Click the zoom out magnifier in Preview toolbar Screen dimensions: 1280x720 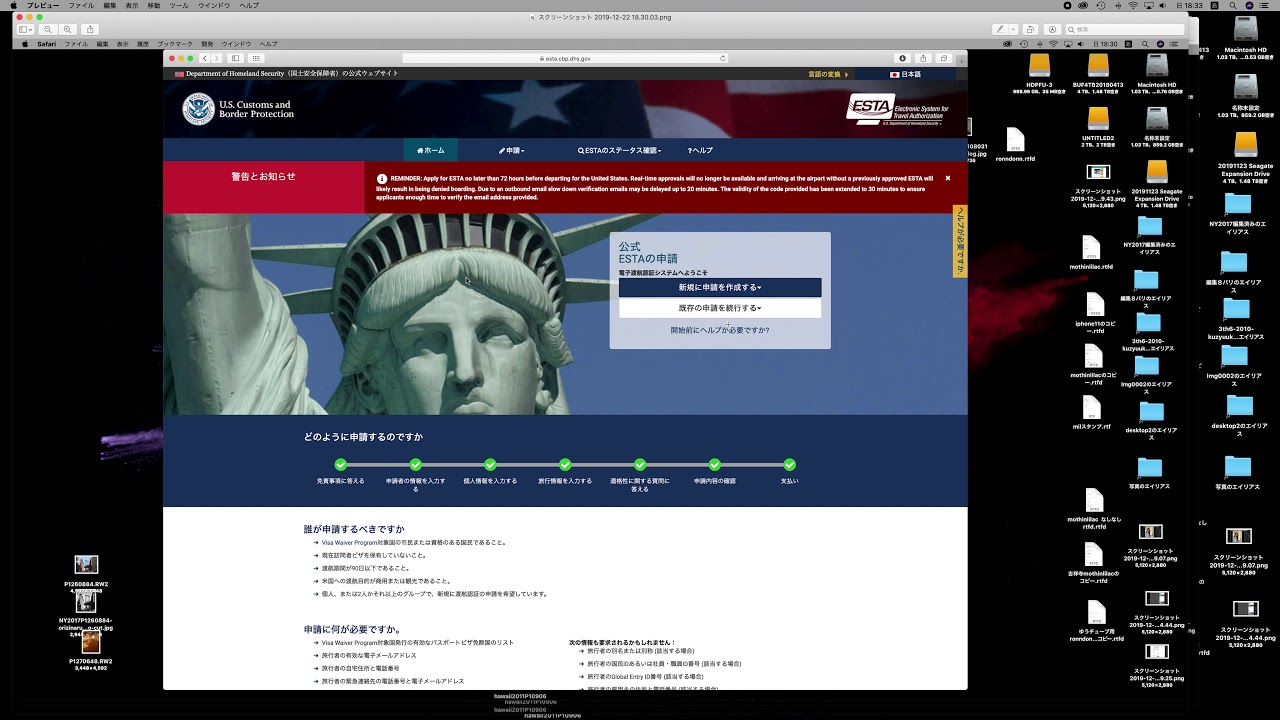pos(48,30)
